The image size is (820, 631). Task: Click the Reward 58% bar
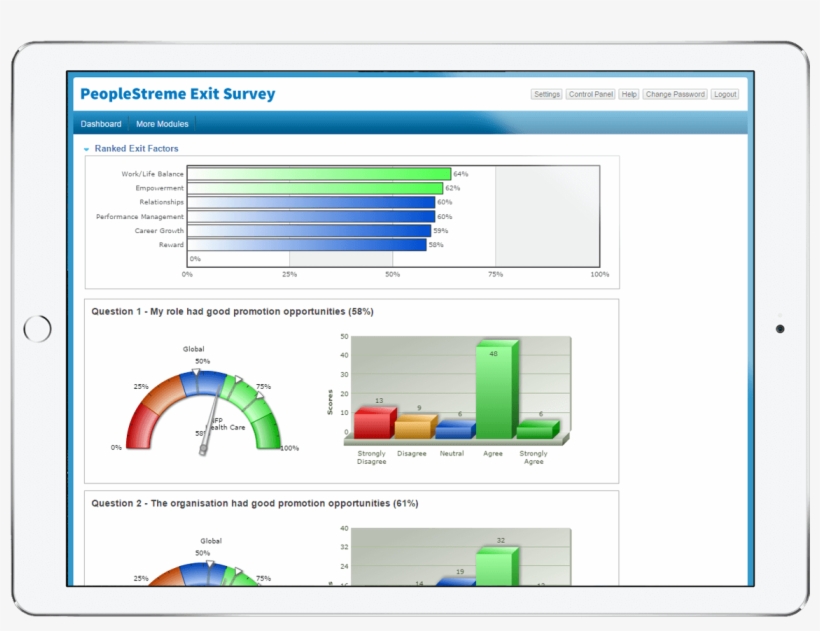(x=306, y=244)
